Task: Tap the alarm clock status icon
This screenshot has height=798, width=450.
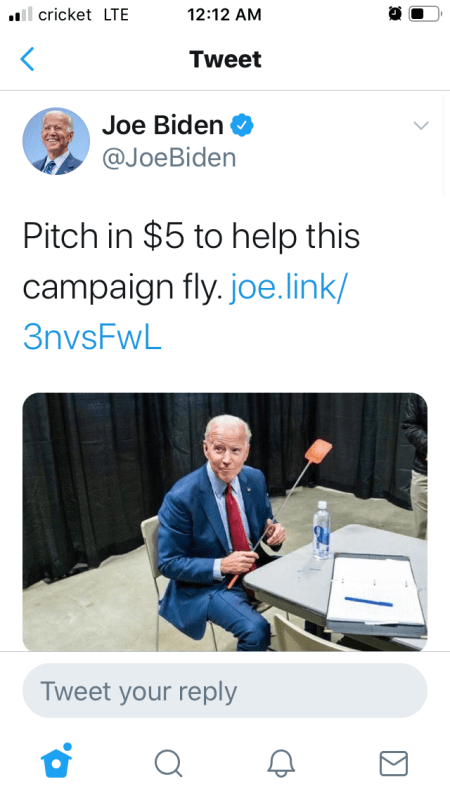Action: [x=395, y=14]
